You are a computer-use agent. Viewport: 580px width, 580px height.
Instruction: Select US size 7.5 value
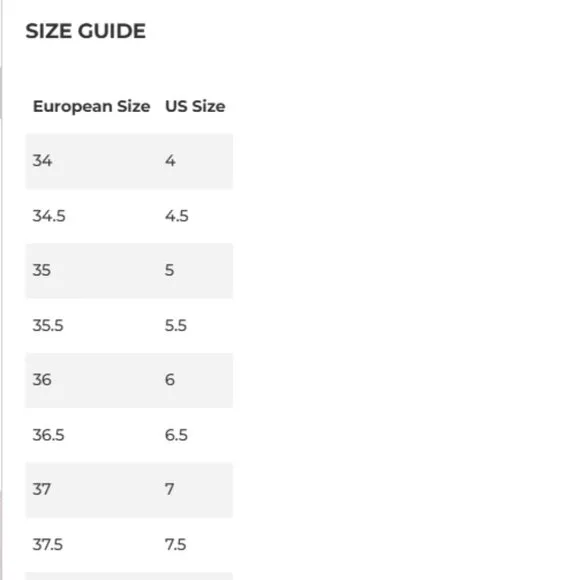point(175,544)
